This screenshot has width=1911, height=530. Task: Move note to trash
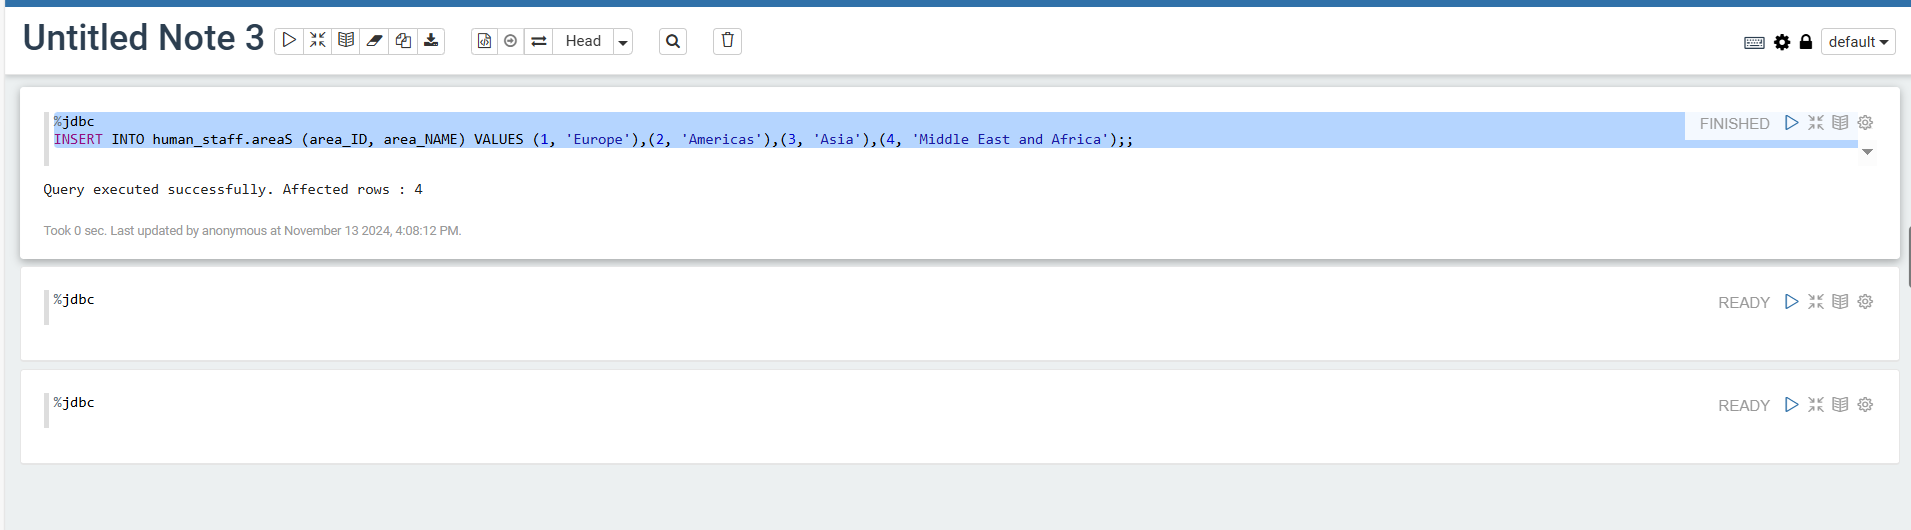(x=727, y=41)
